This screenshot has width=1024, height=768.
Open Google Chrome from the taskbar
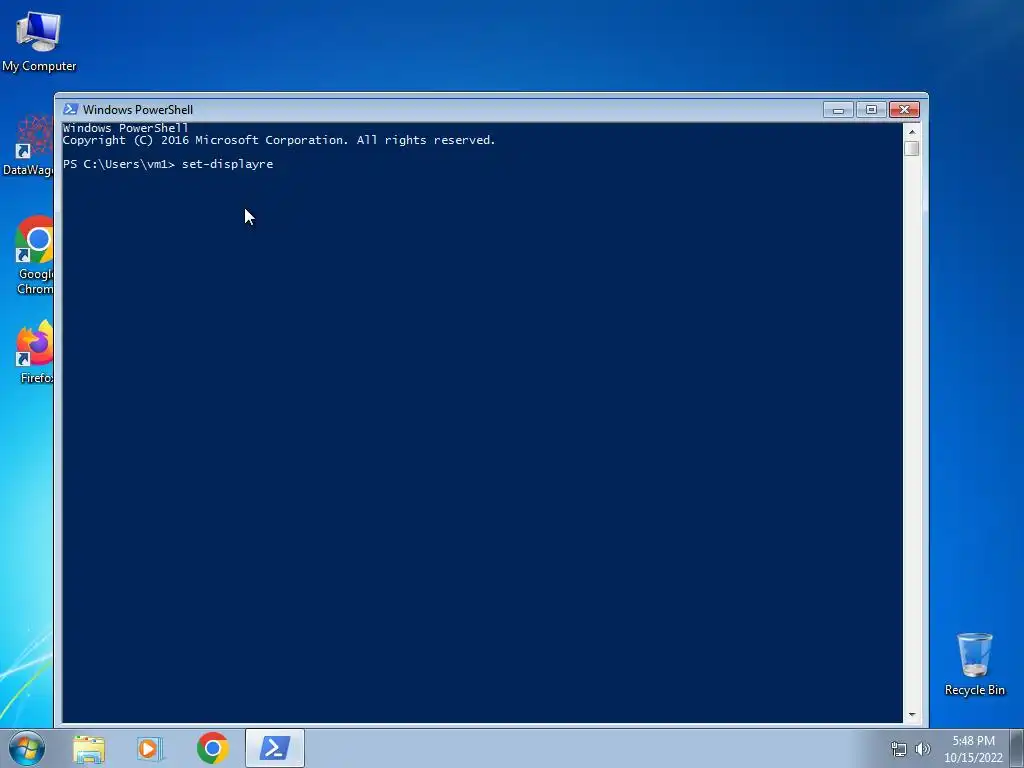click(213, 748)
